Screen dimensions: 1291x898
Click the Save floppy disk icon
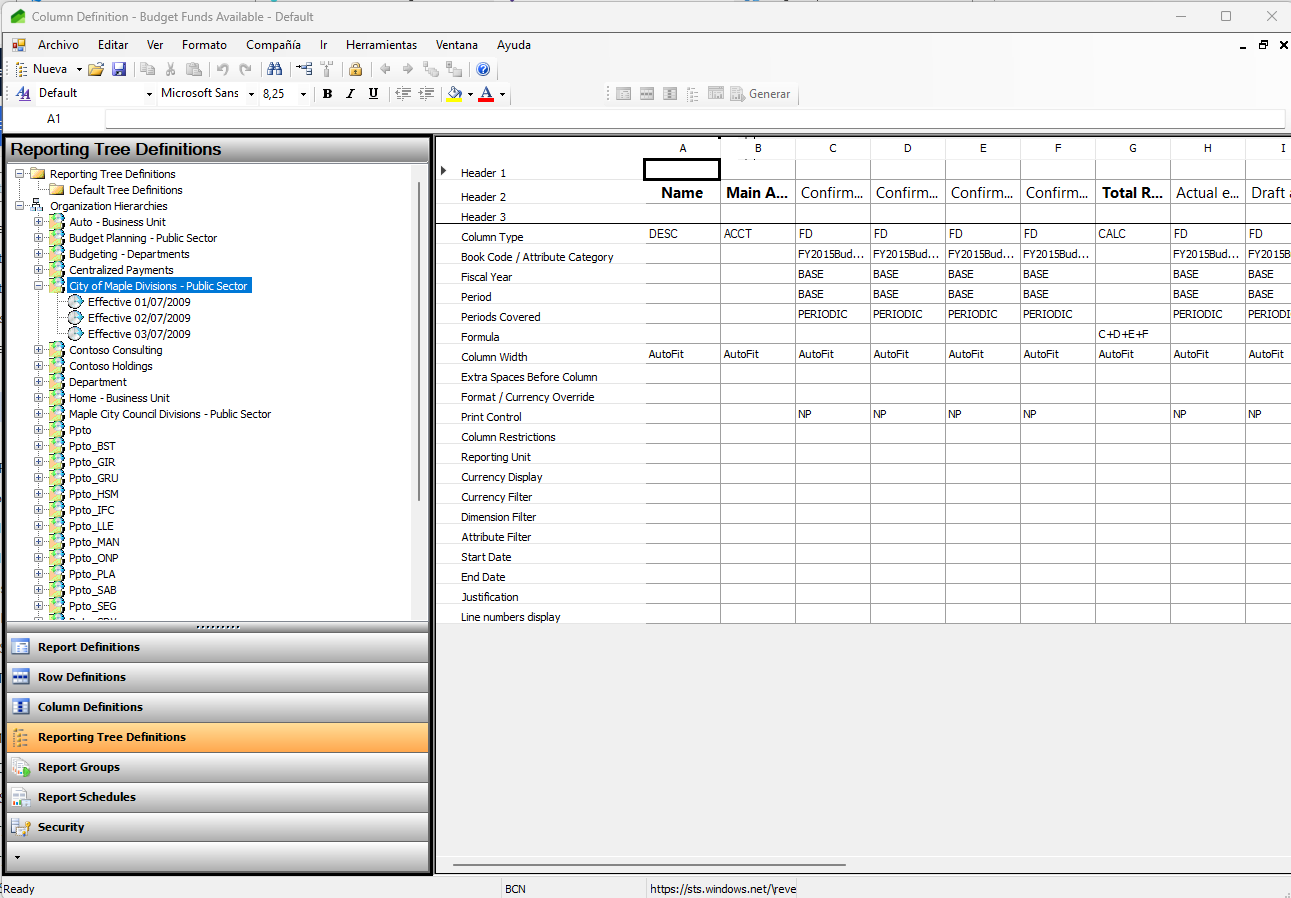click(x=119, y=69)
